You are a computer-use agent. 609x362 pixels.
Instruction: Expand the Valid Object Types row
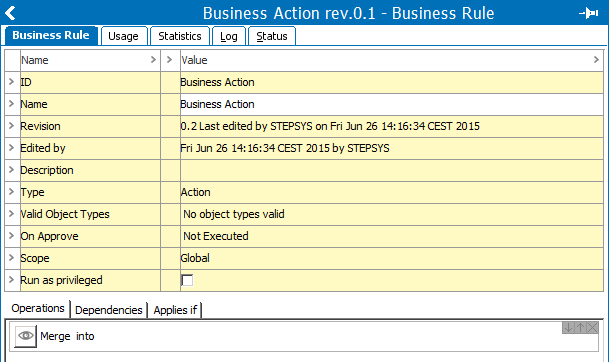point(12,214)
